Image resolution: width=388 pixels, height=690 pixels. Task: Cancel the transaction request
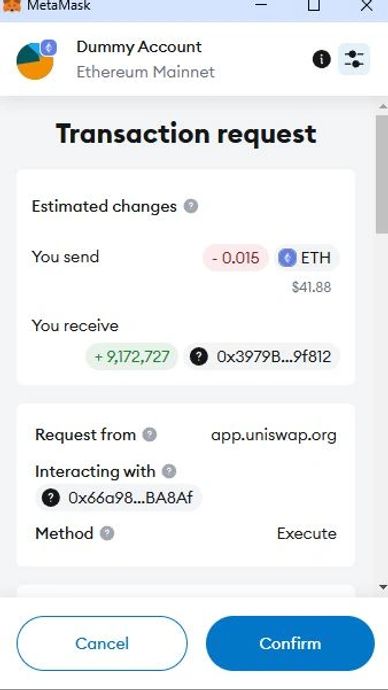(x=102, y=643)
